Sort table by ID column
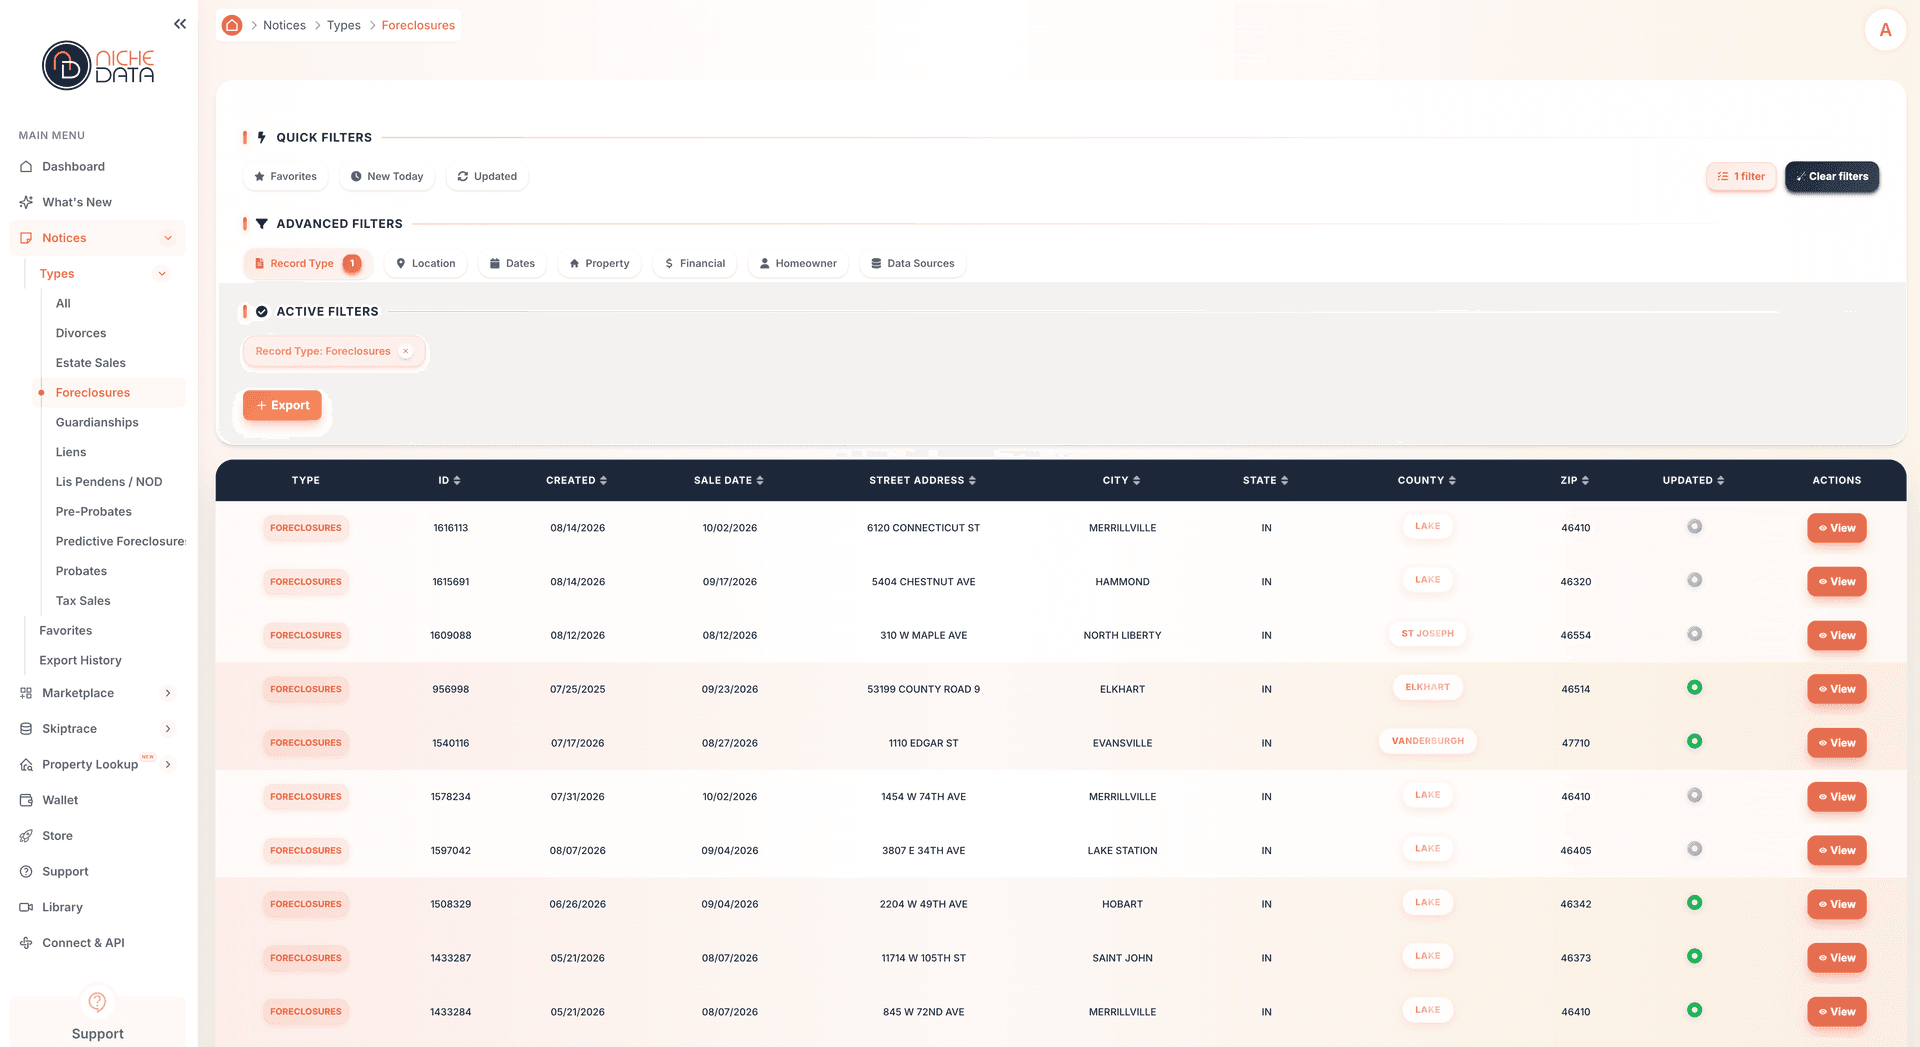1920x1047 pixels. pos(449,481)
